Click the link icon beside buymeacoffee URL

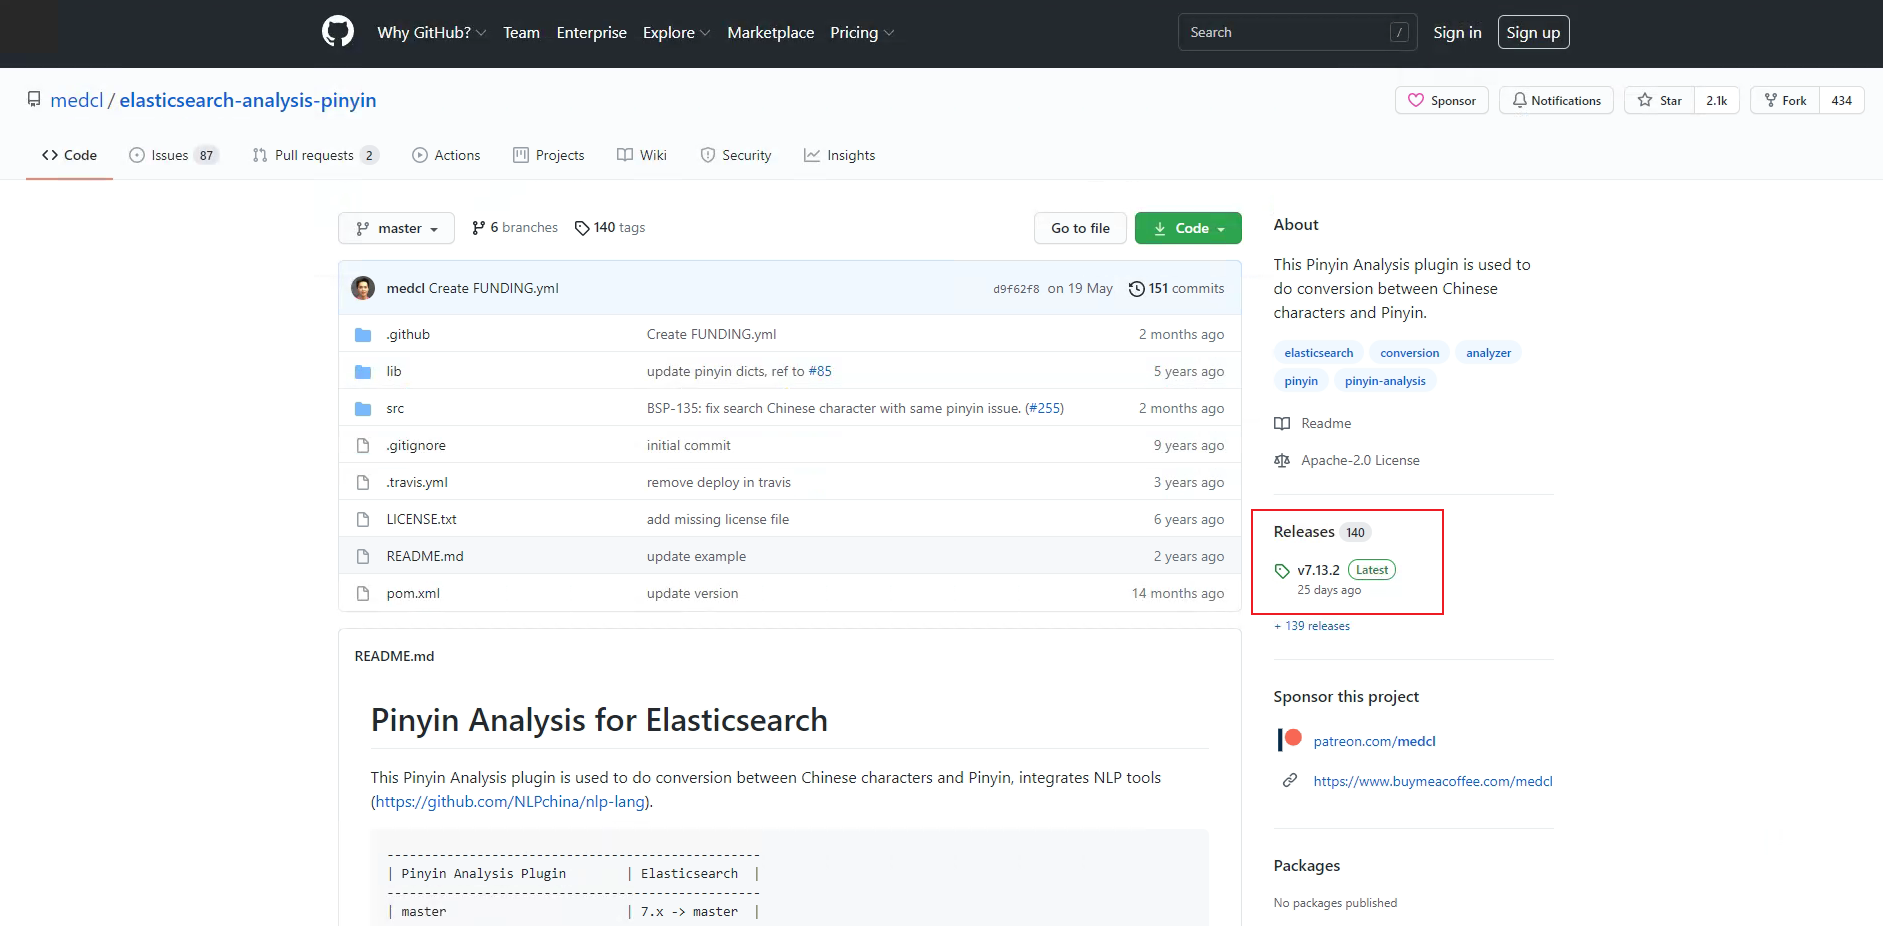coord(1290,781)
